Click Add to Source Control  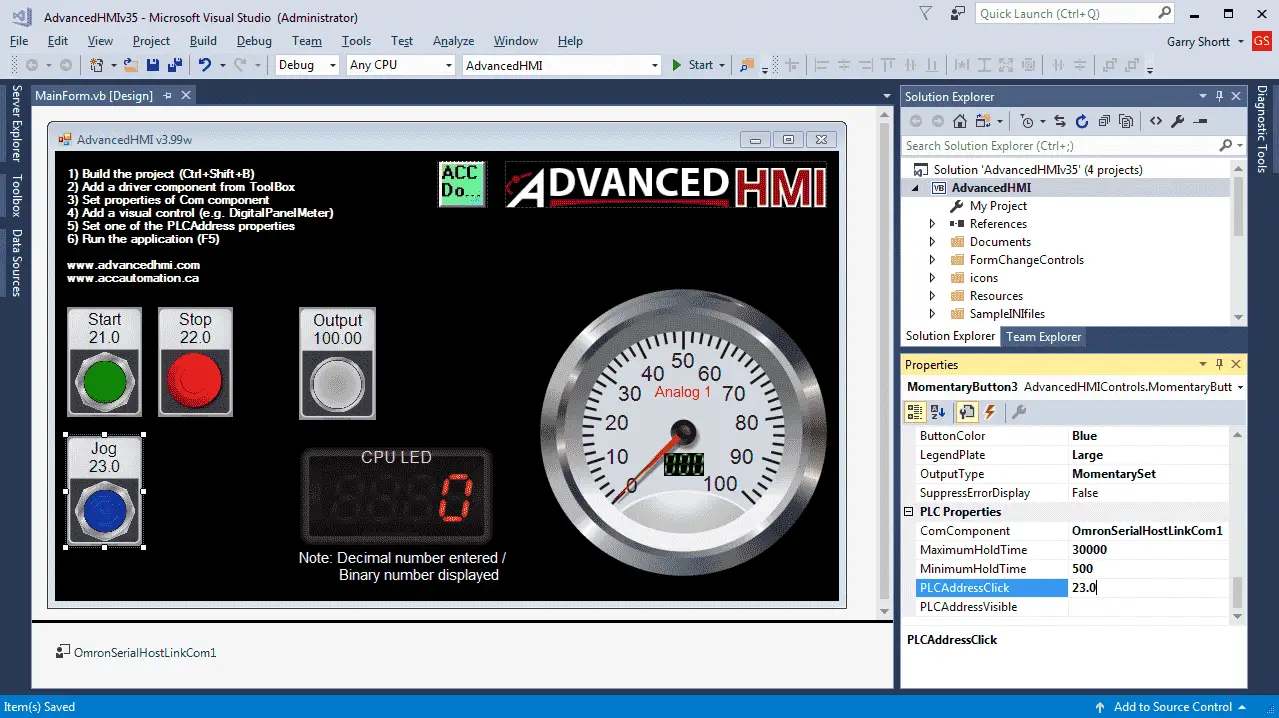pos(1173,707)
